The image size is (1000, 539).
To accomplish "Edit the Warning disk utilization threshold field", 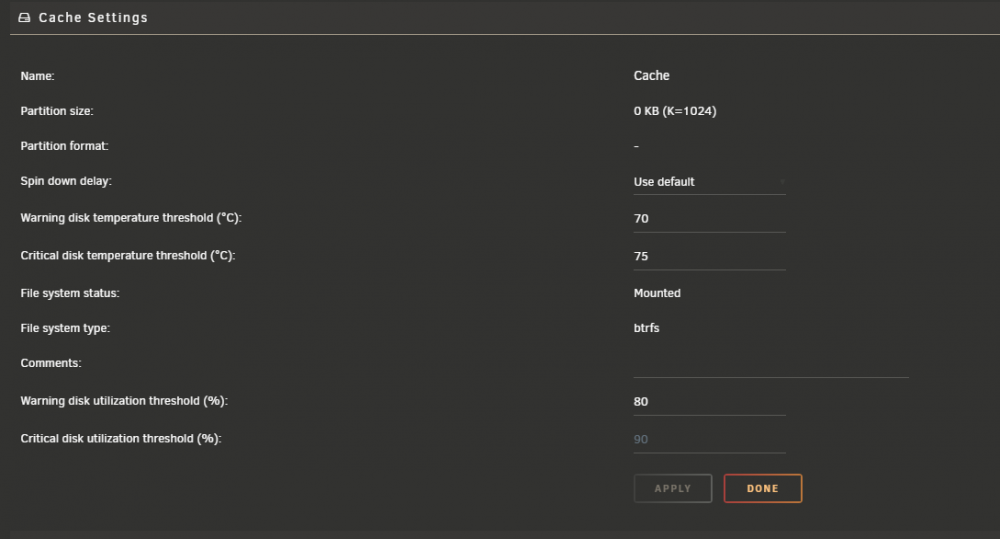I will [x=709, y=402].
